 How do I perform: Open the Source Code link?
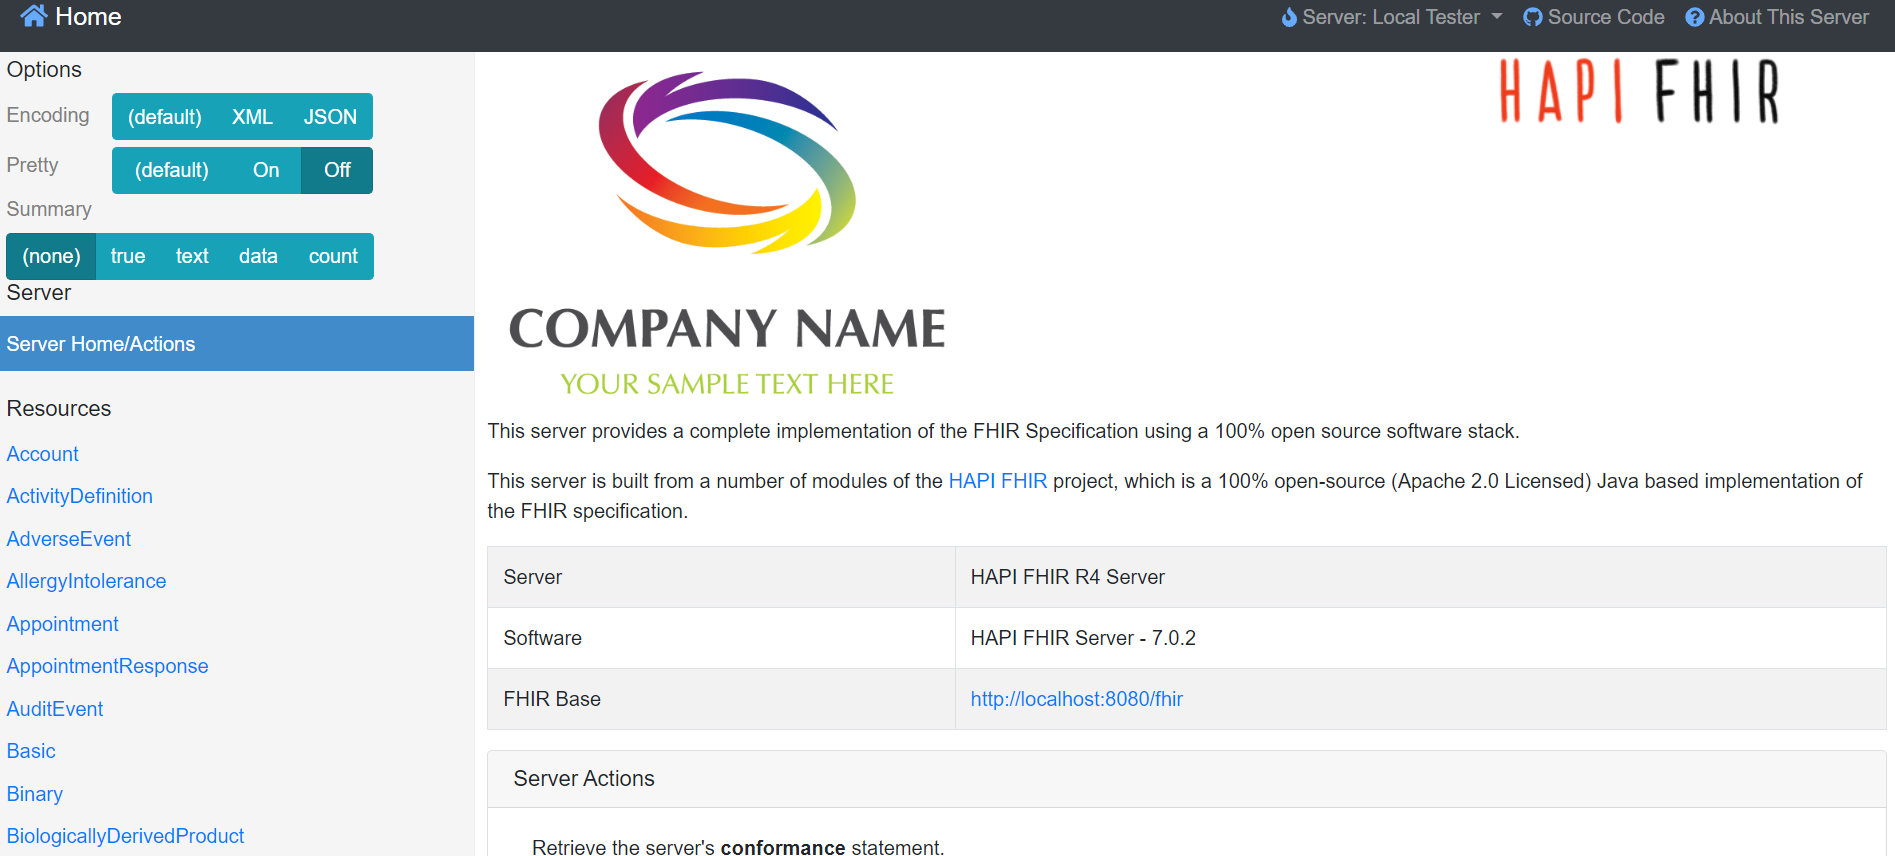tap(1594, 17)
